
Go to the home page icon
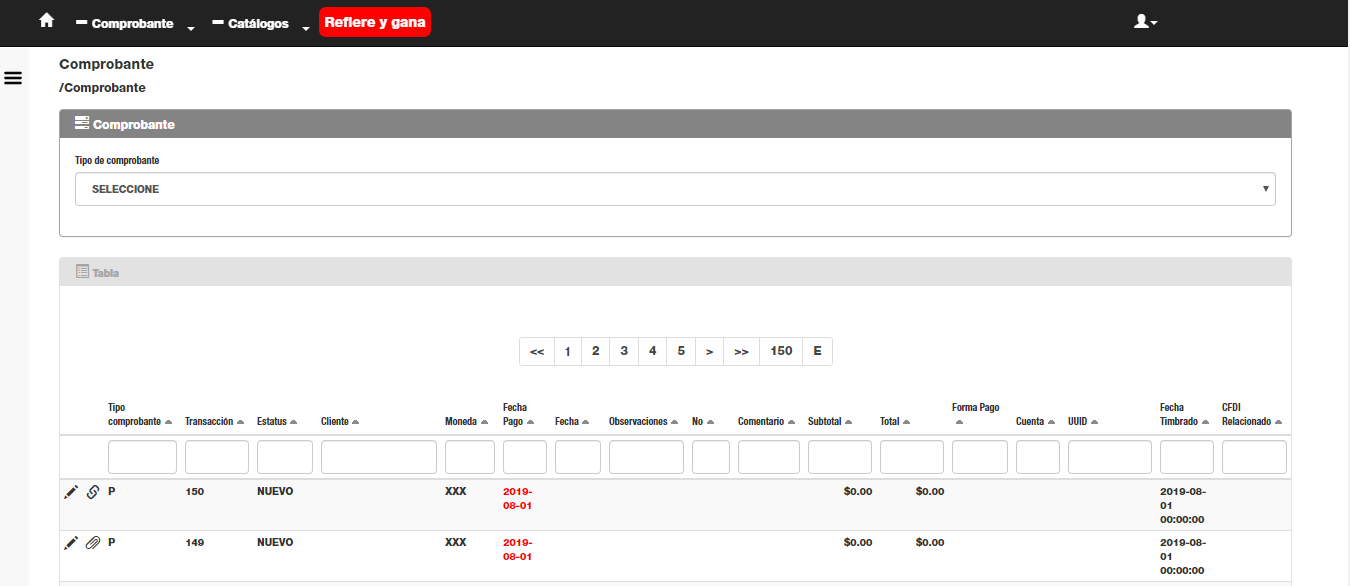coord(46,20)
